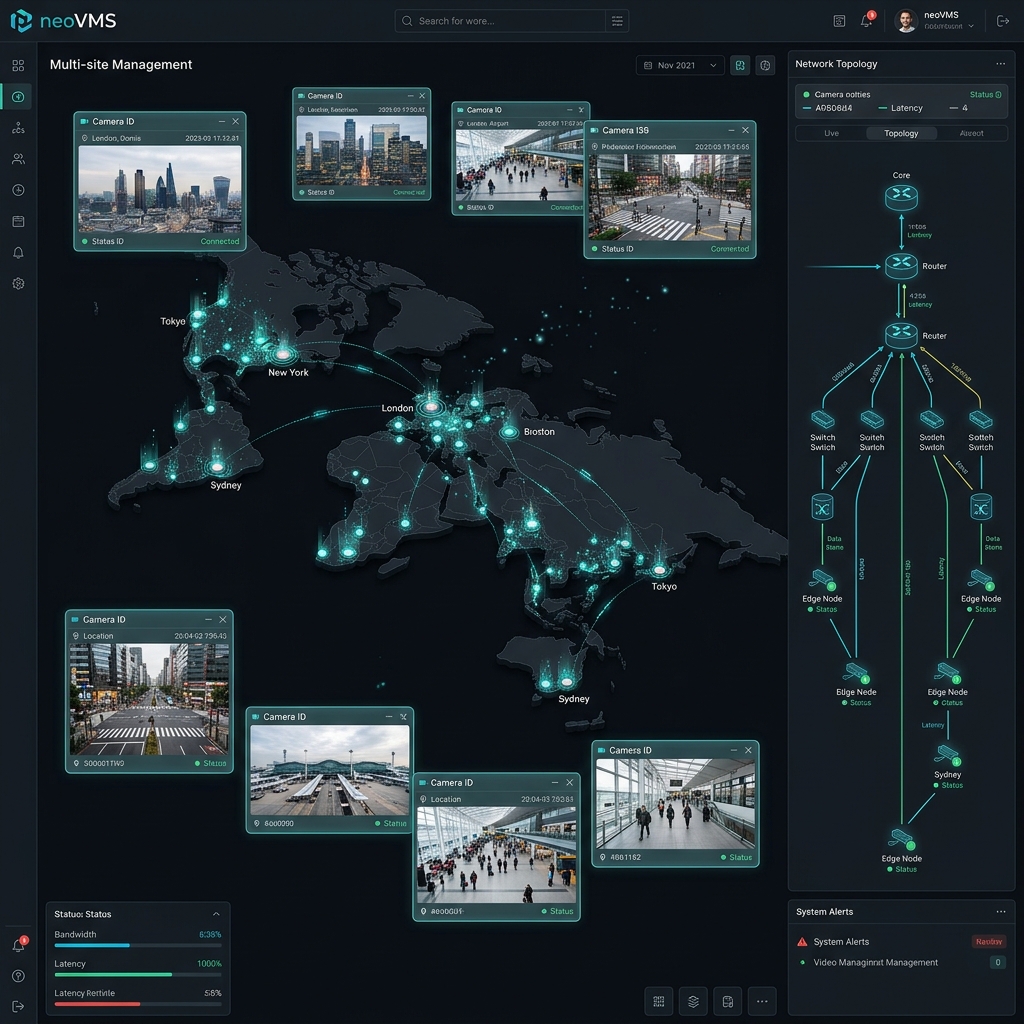Click the Bandwidth progress bar
The height and width of the screenshot is (1024, 1024).
[x=138, y=945]
